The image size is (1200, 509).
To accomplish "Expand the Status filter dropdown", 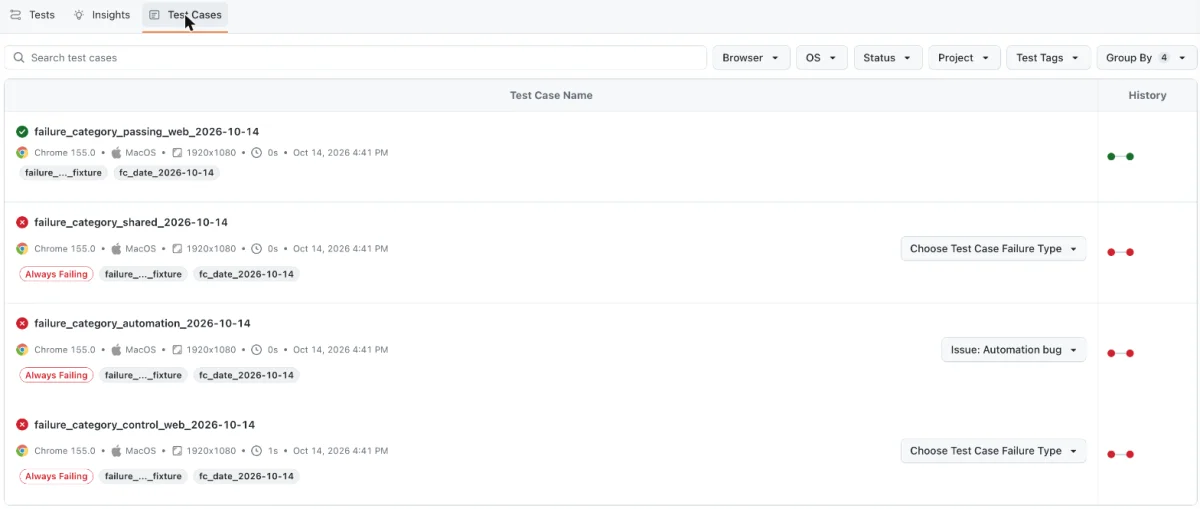I will point(888,58).
